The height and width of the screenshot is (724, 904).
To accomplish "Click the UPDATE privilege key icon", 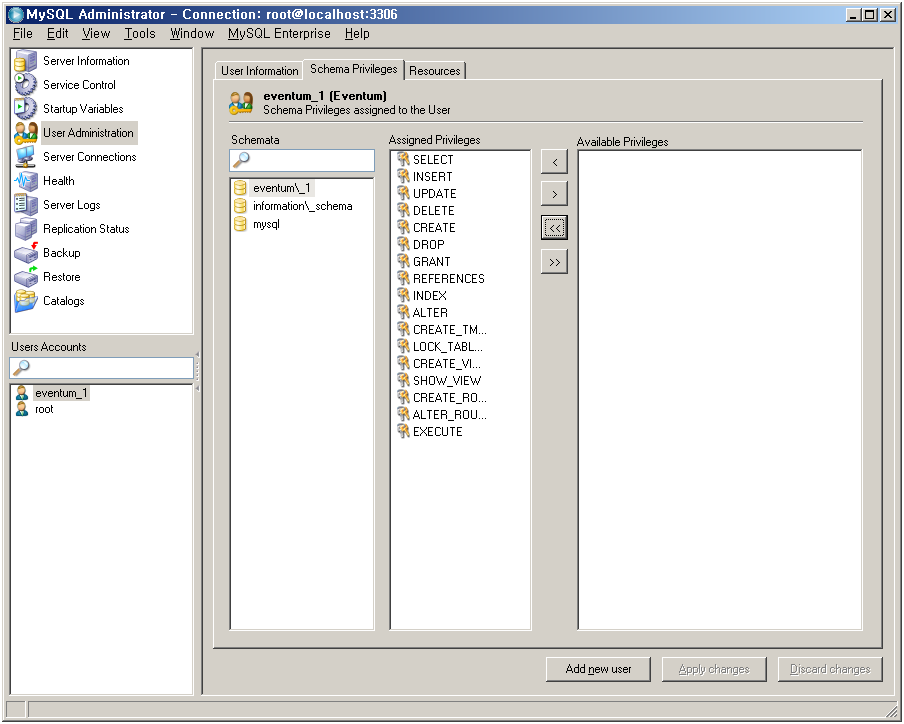I will (x=404, y=193).
